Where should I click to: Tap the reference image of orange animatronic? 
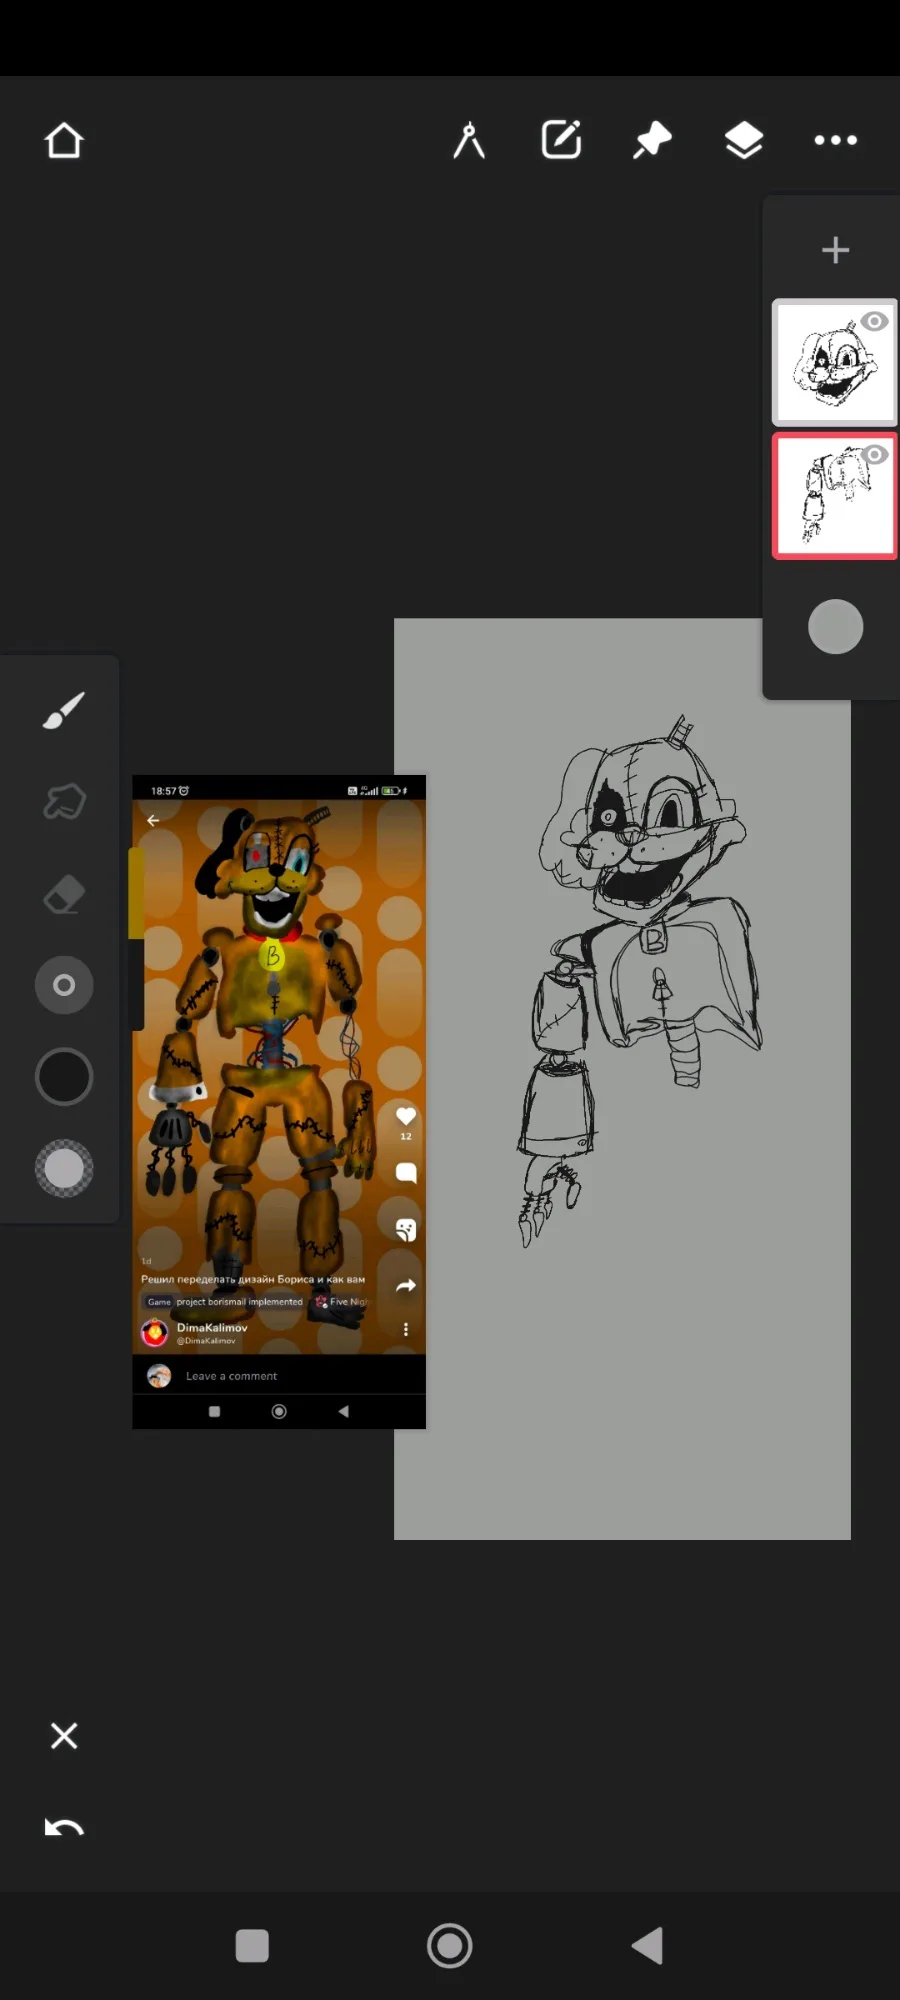coord(279,1101)
